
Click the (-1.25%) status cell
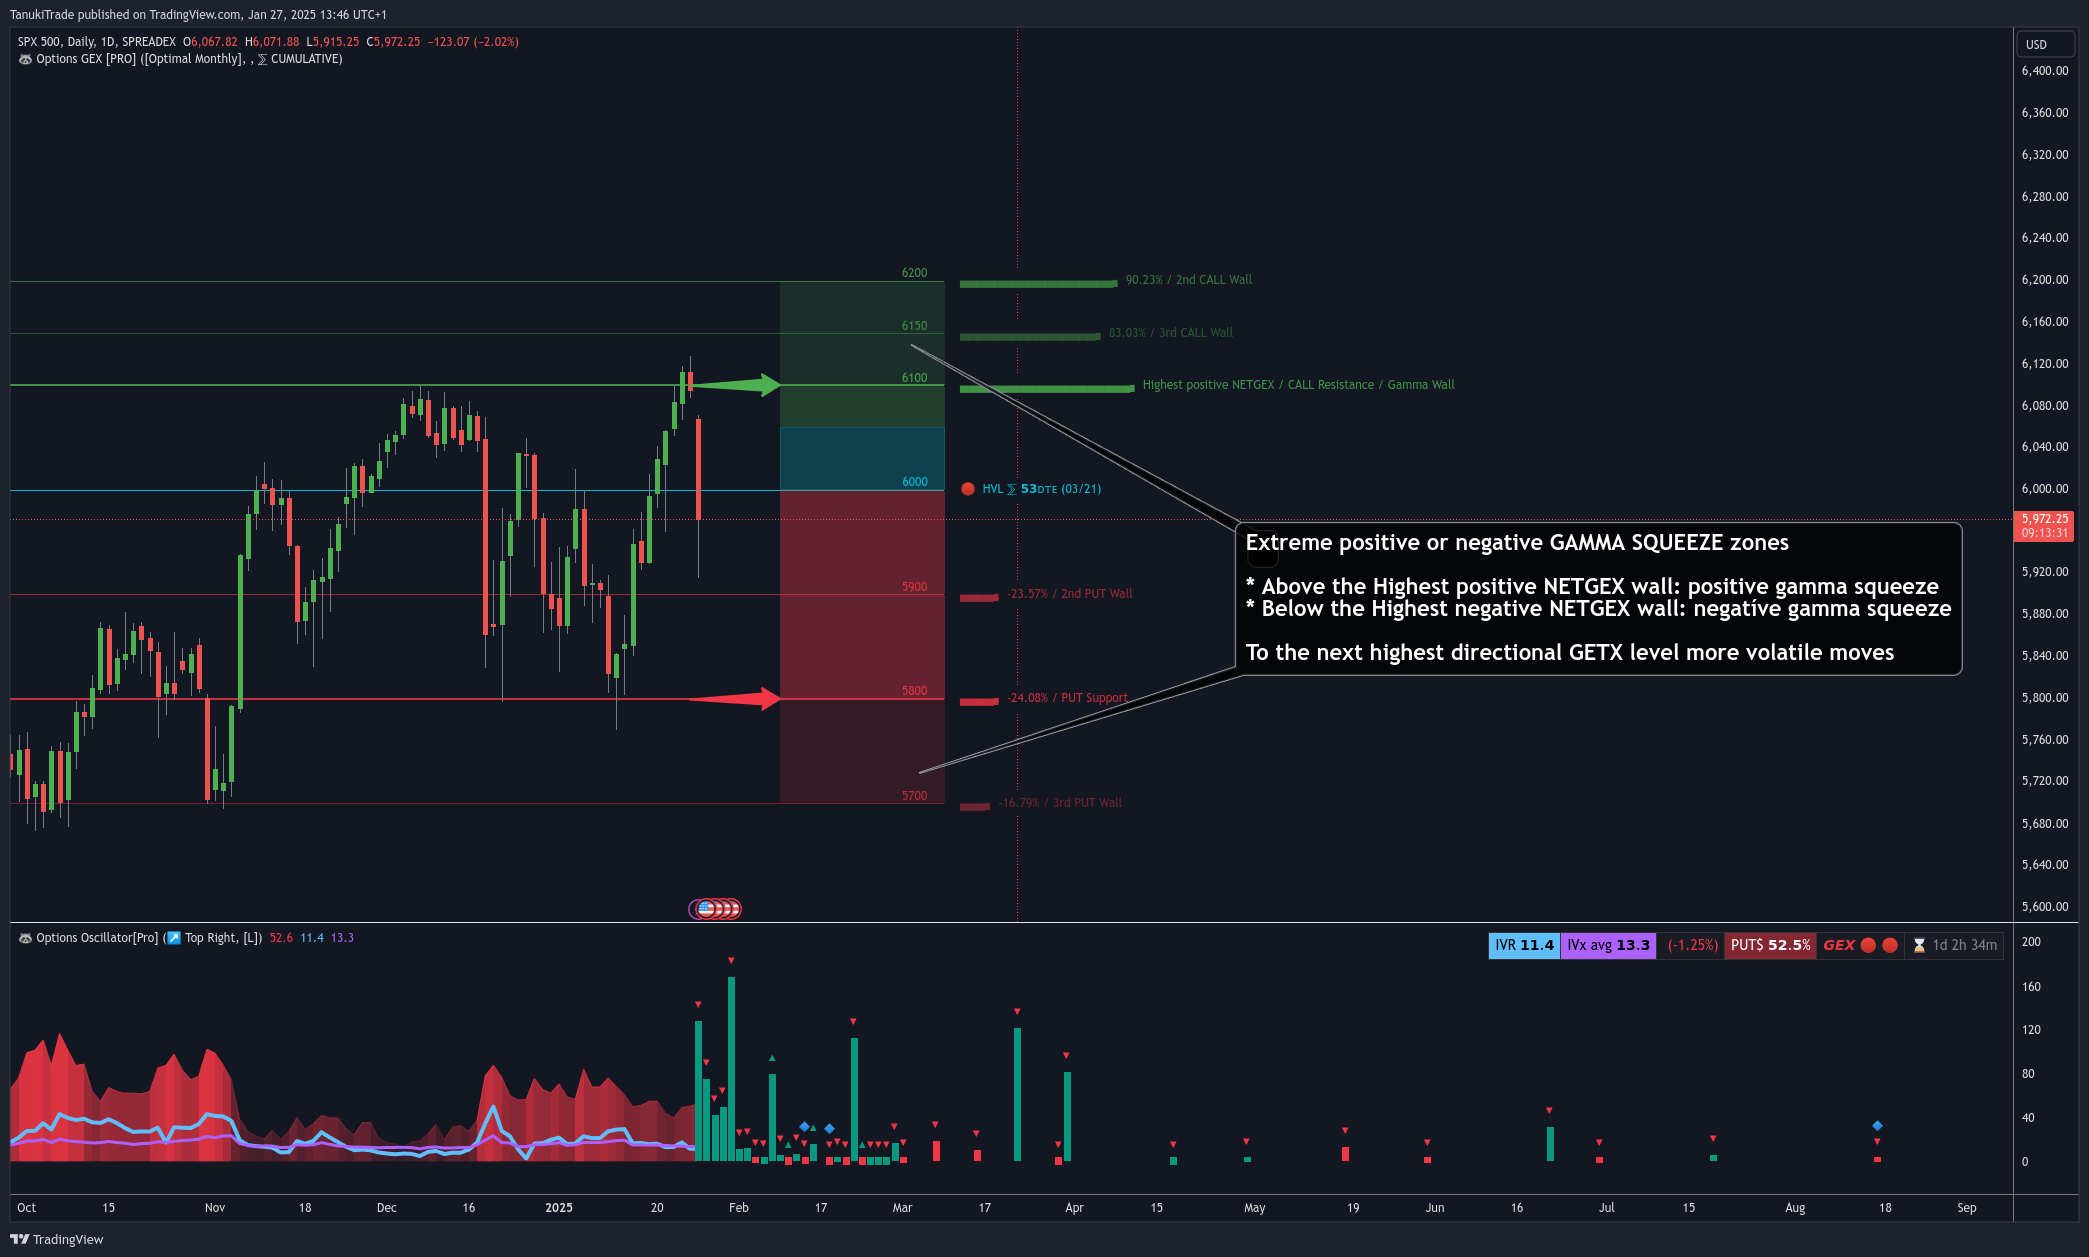[x=1692, y=945]
